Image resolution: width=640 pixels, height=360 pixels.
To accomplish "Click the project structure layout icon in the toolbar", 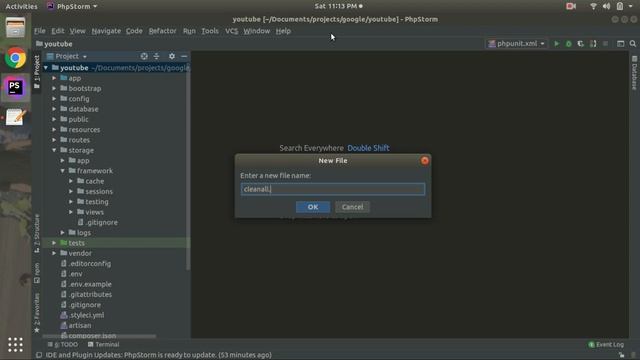I will pyautogui.click(x=620, y=44).
